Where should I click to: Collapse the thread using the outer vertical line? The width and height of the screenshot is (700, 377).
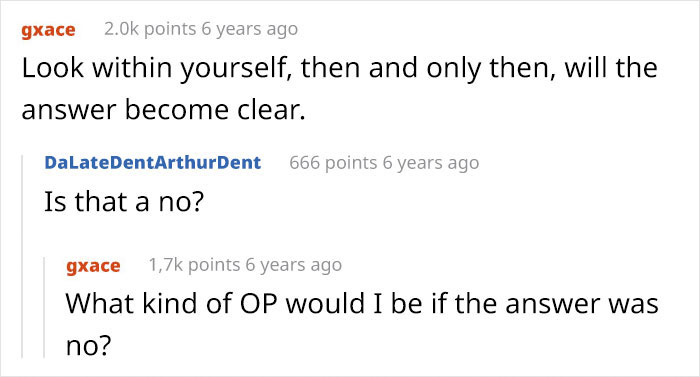click(22, 256)
